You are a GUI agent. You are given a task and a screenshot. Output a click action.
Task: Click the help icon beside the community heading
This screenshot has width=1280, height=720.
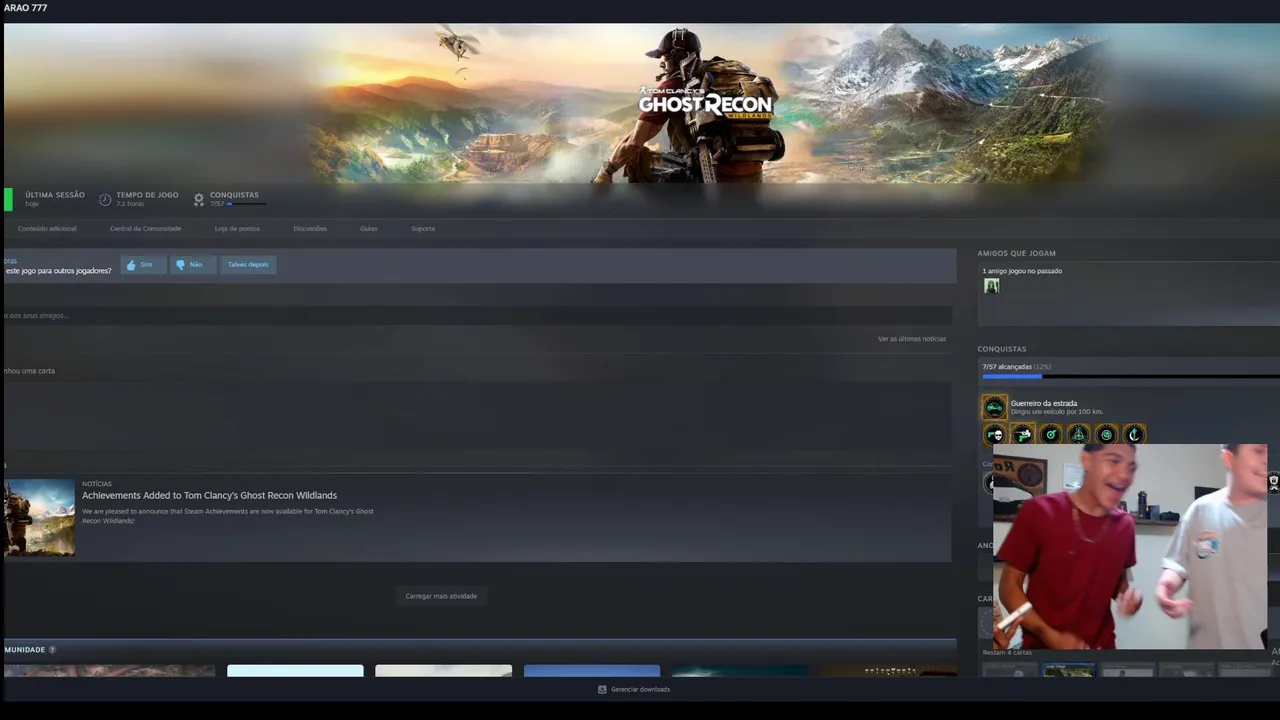[52, 650]
